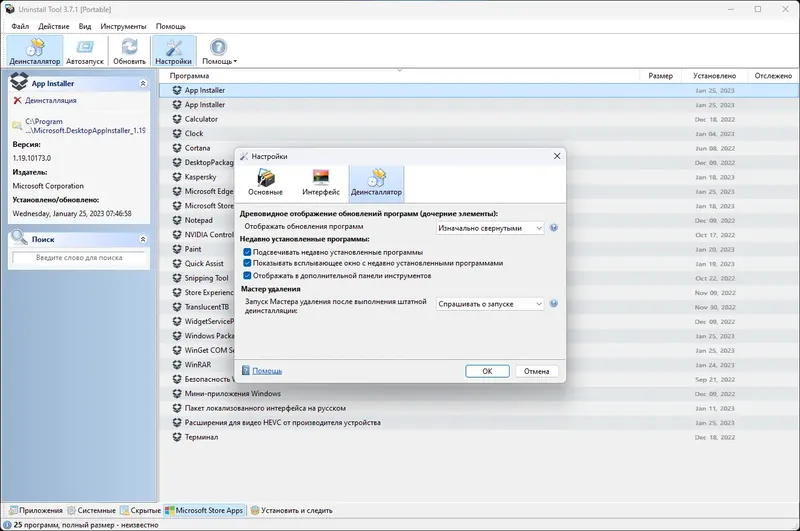Click Calculator row icon
The width and height of the screenshot is (800, 531).
pyautogui.click(x=177, y=119)
